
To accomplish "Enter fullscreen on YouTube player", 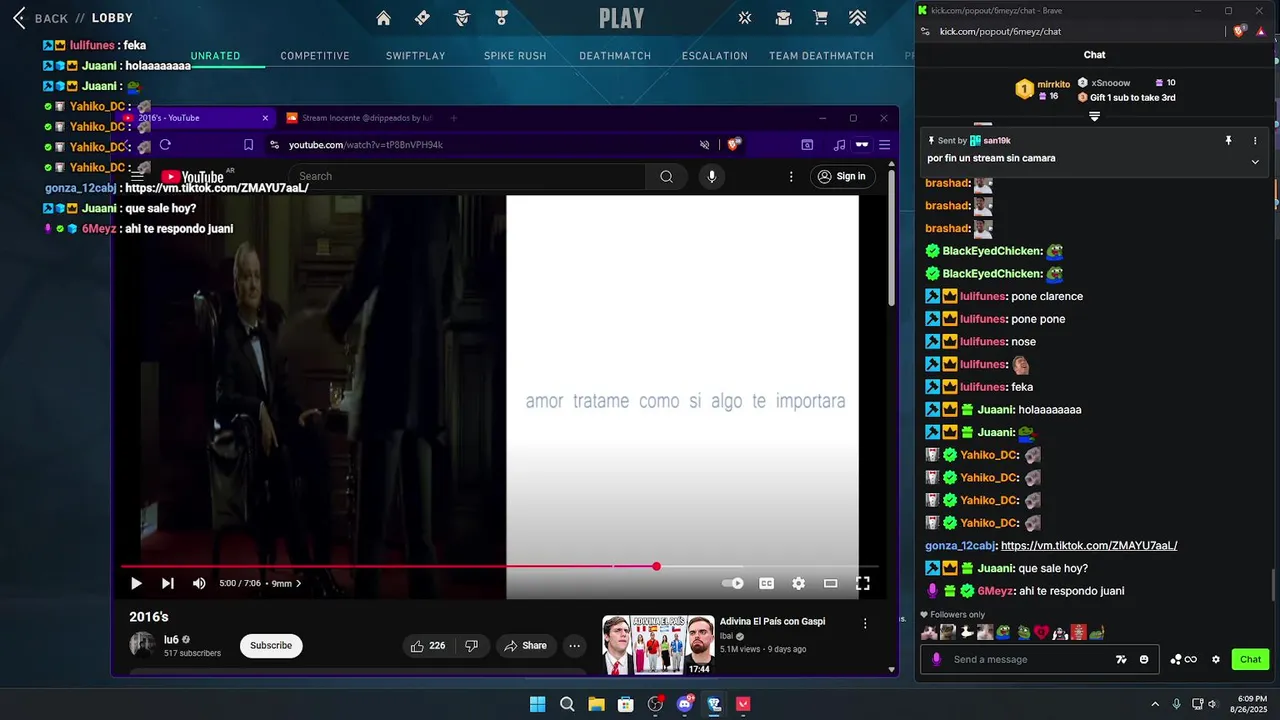I will pos(862,583).
